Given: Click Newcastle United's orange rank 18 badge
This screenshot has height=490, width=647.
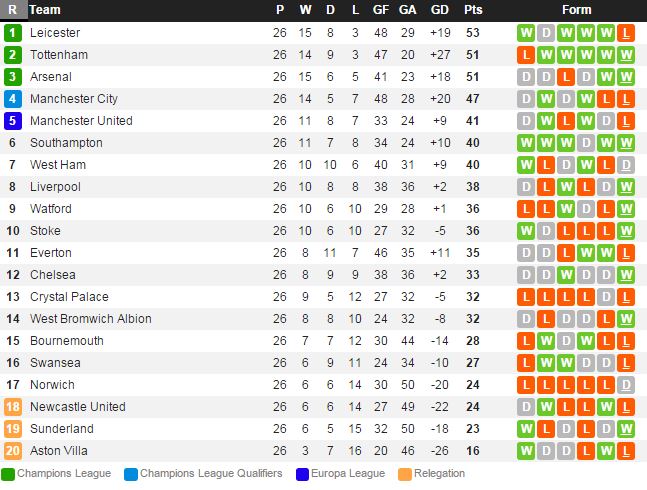Looking at the screenshot, I should 12,407.
